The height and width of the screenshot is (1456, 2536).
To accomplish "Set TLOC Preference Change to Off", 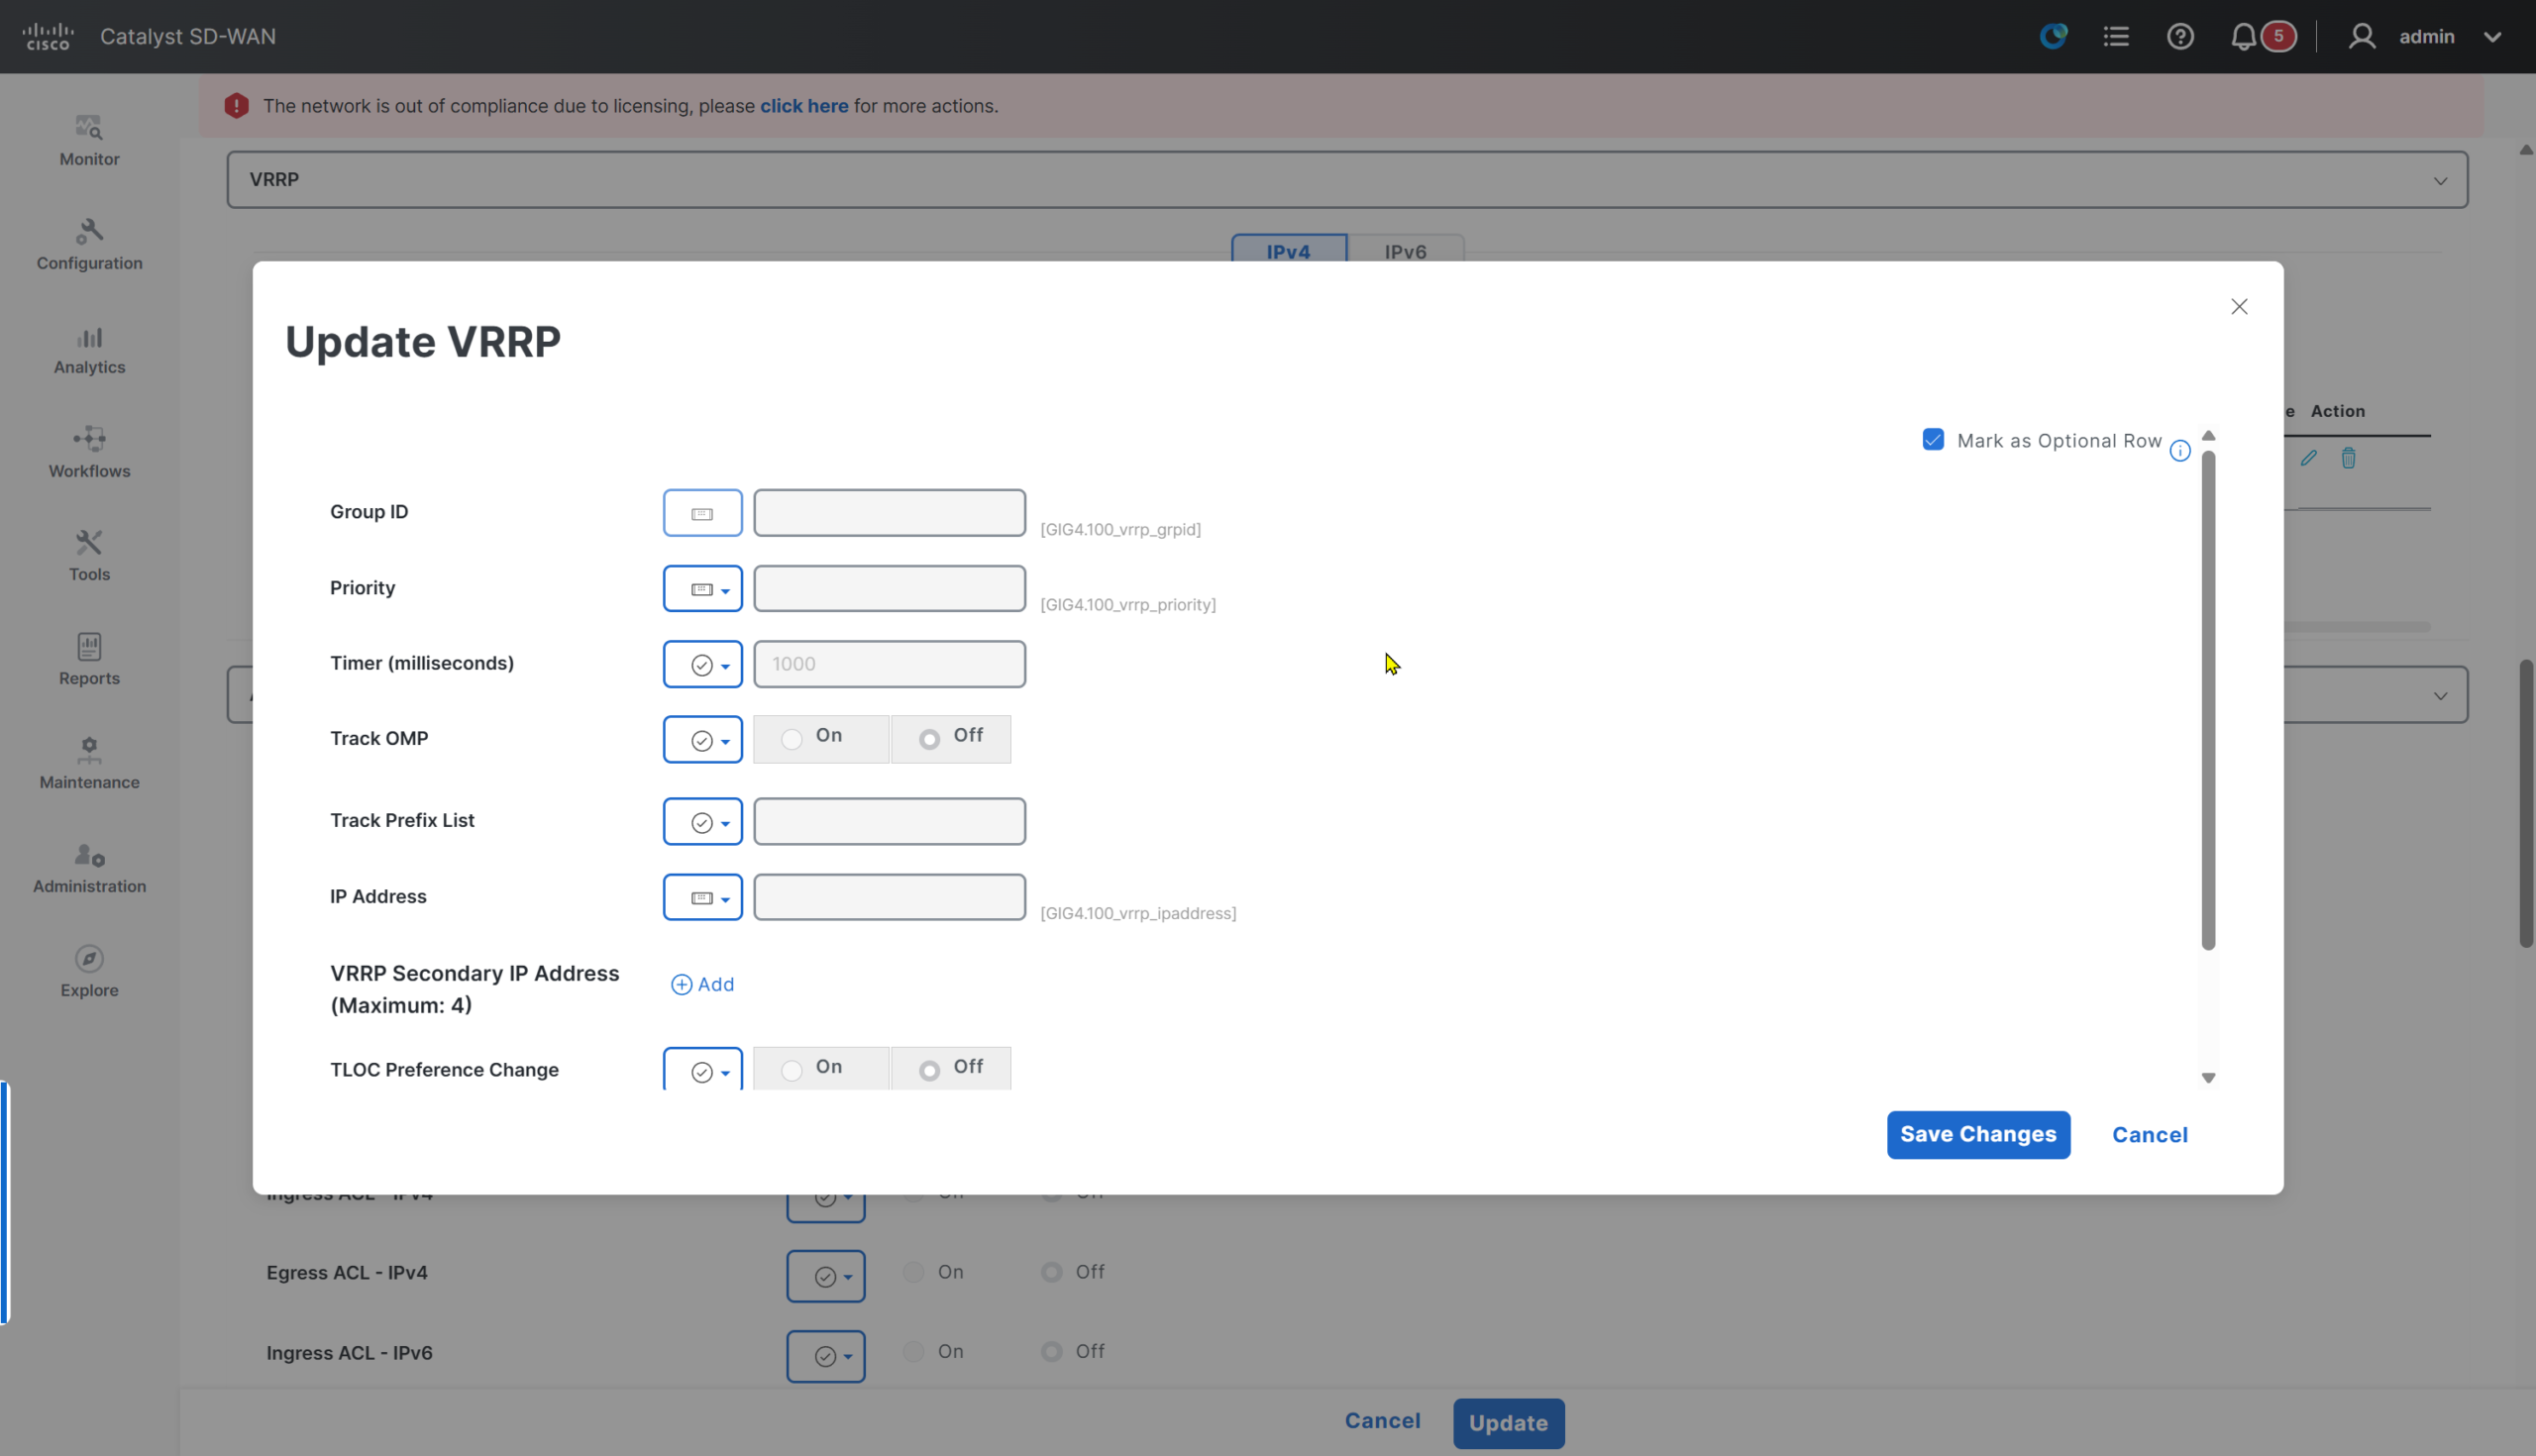I will 929,1071.
